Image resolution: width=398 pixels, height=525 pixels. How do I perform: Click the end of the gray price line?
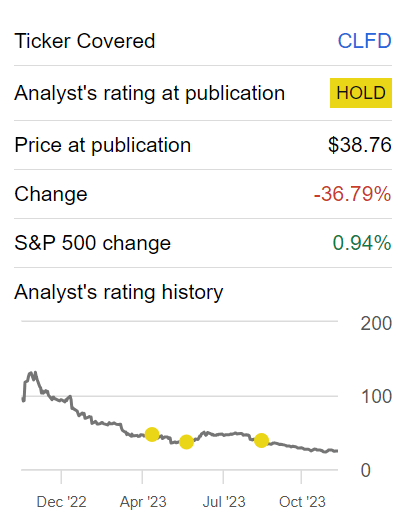(x=336, y=451)
